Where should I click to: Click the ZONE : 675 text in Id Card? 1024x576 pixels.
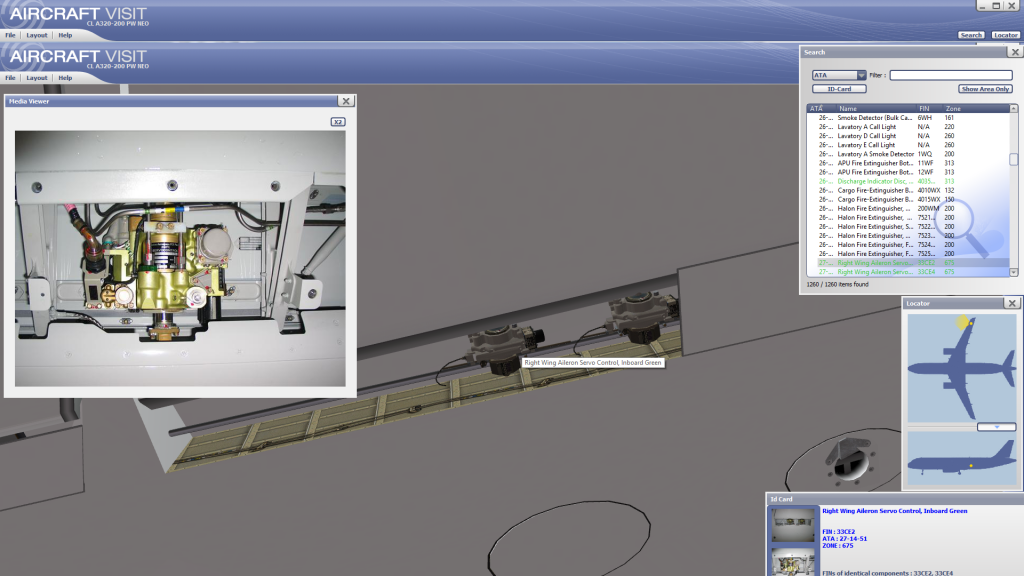pyautogui.click(x=838, y=546)
